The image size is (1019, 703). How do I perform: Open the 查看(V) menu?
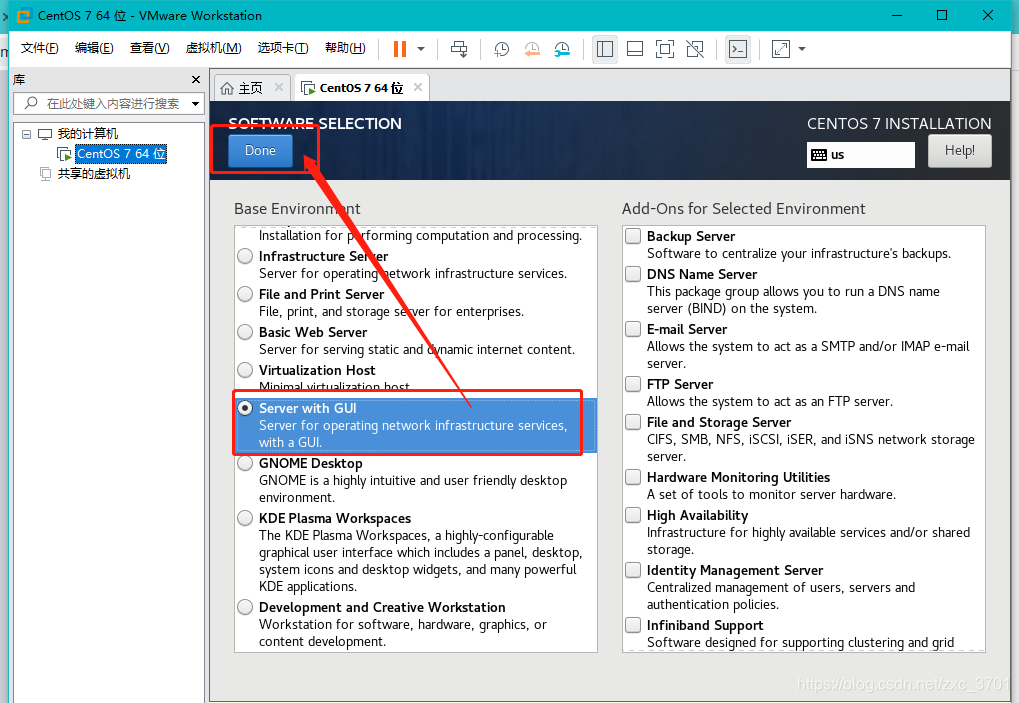pos(149,48)
